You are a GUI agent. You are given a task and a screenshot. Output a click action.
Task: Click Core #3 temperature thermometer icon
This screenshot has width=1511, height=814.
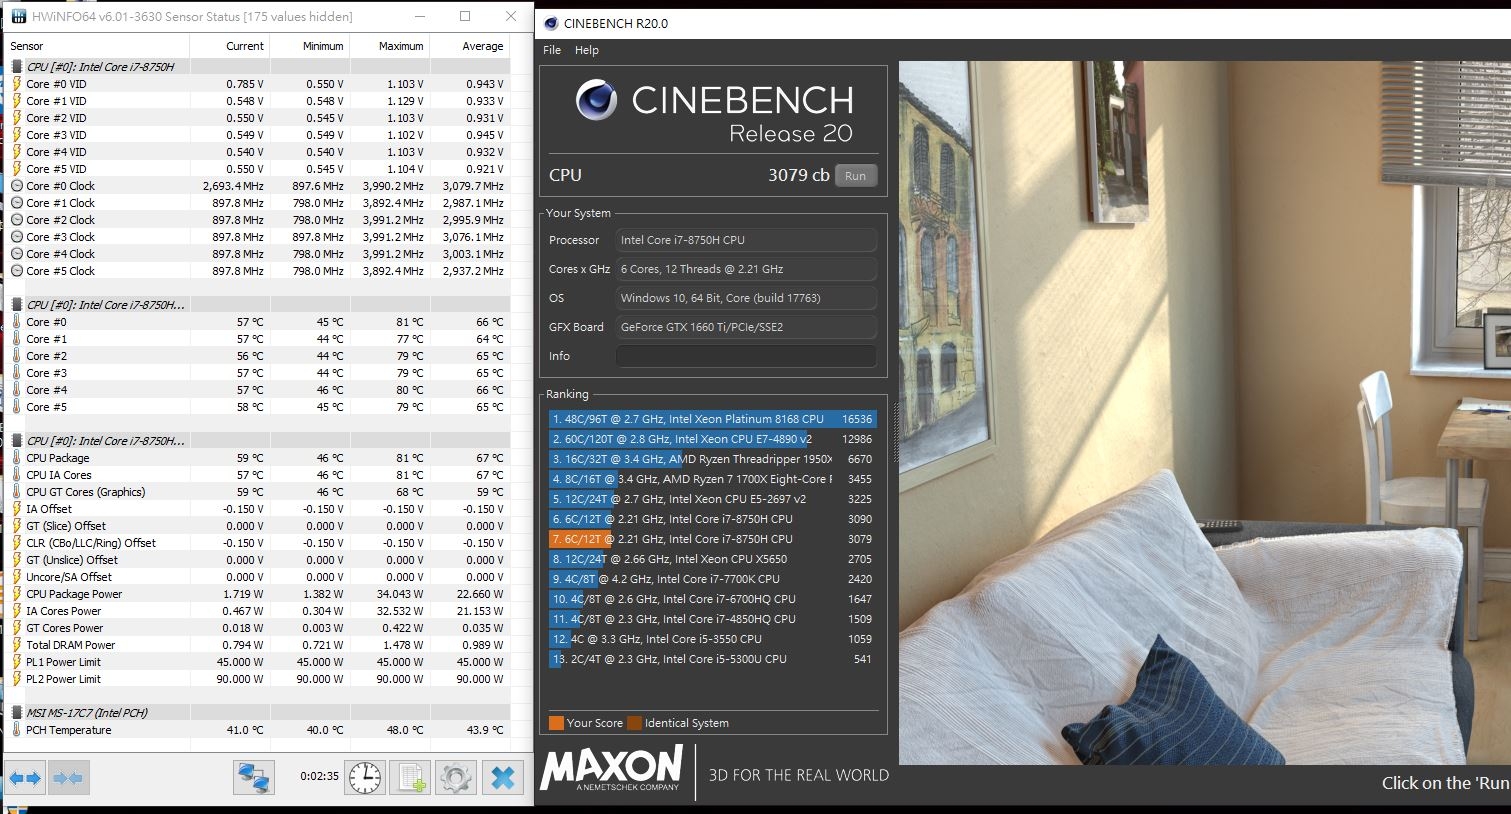coord(17,373)
